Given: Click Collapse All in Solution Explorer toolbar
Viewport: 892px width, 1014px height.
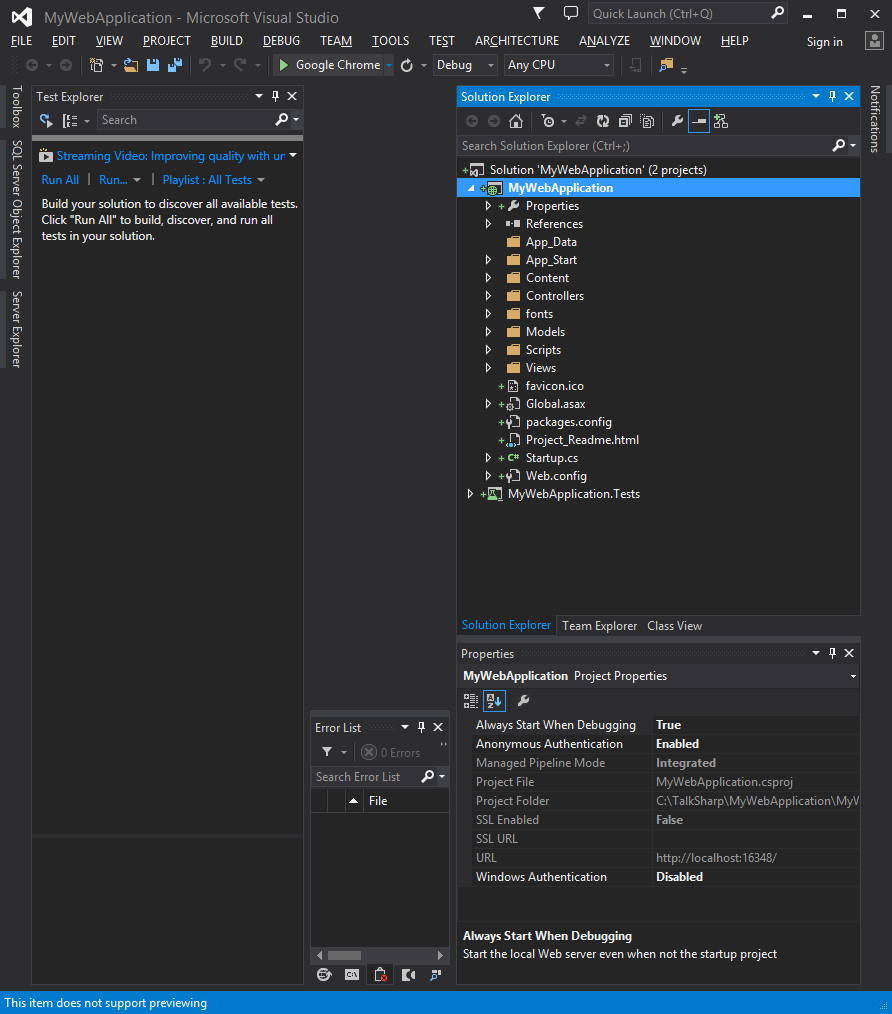Looking at the screenshot, I should pyautogui.click(x=625, y=121).
